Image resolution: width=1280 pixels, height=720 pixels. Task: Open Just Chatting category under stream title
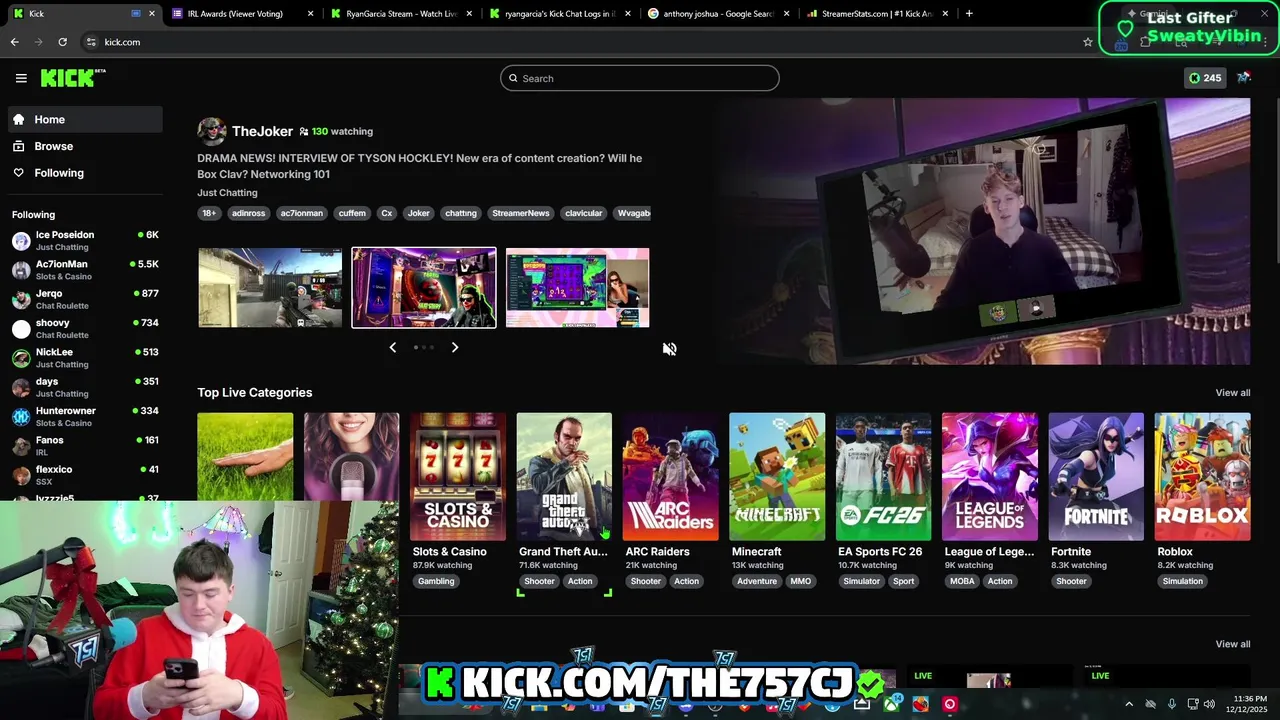[227, 192]
